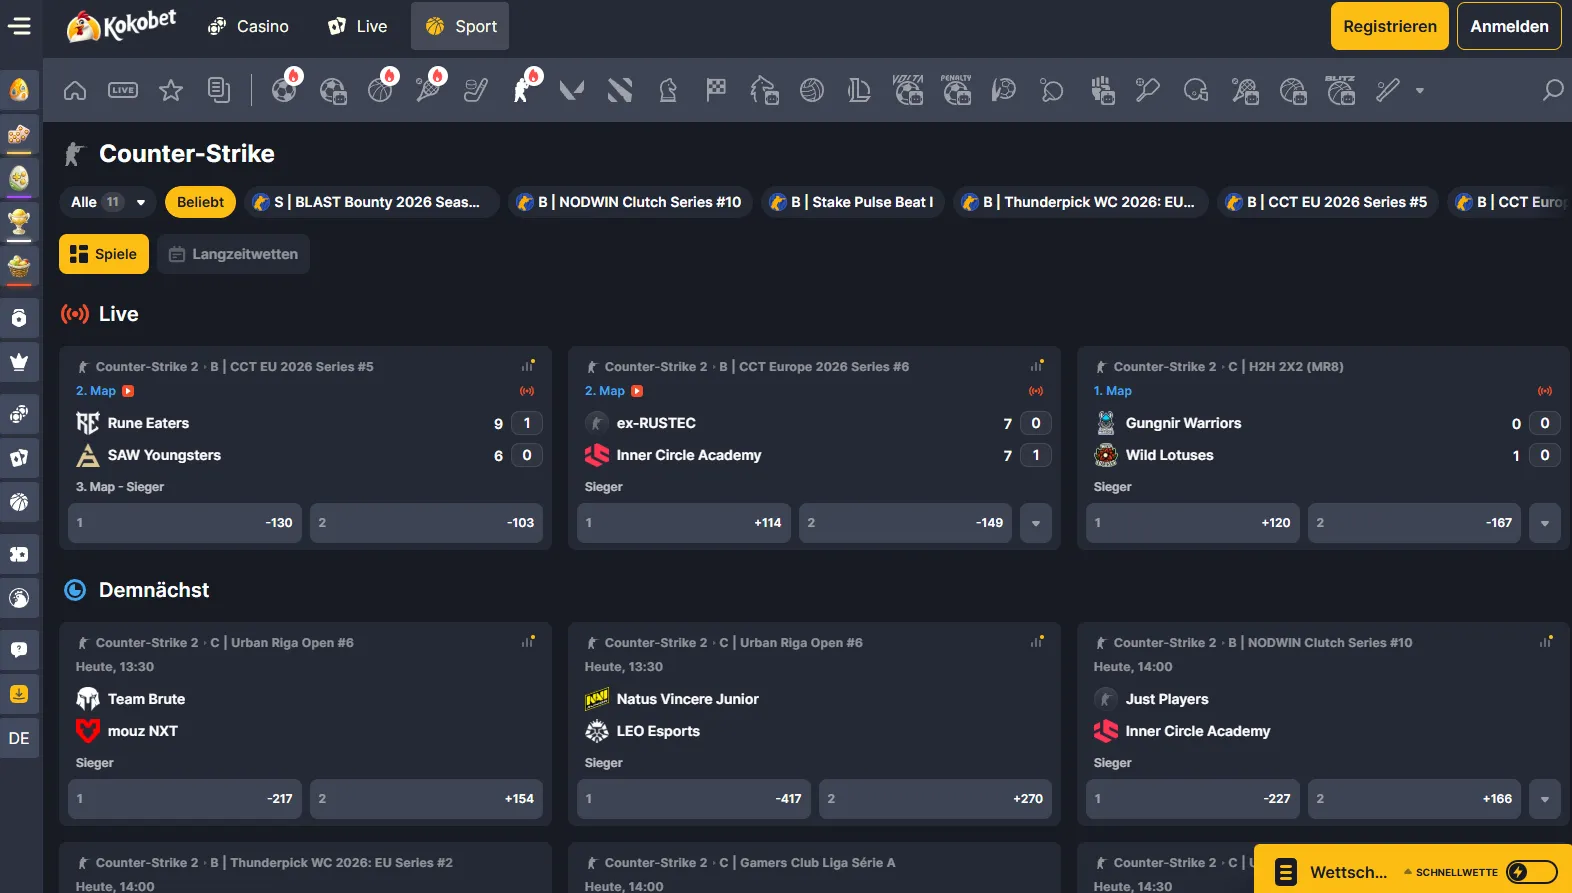Filter by BLAST Bounty 2026 Season chip
This screenshot has height=893, width=1572.
click(372, 202)
